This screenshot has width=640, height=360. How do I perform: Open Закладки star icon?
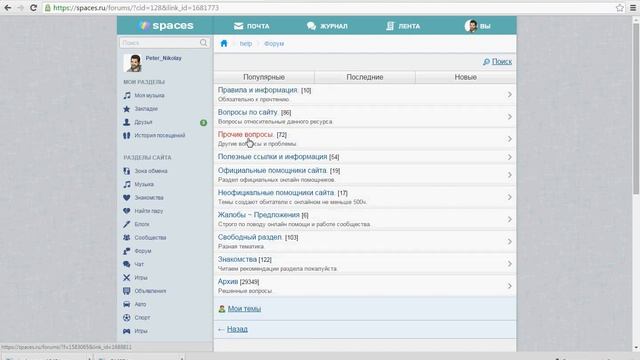[x=127, y=109]
